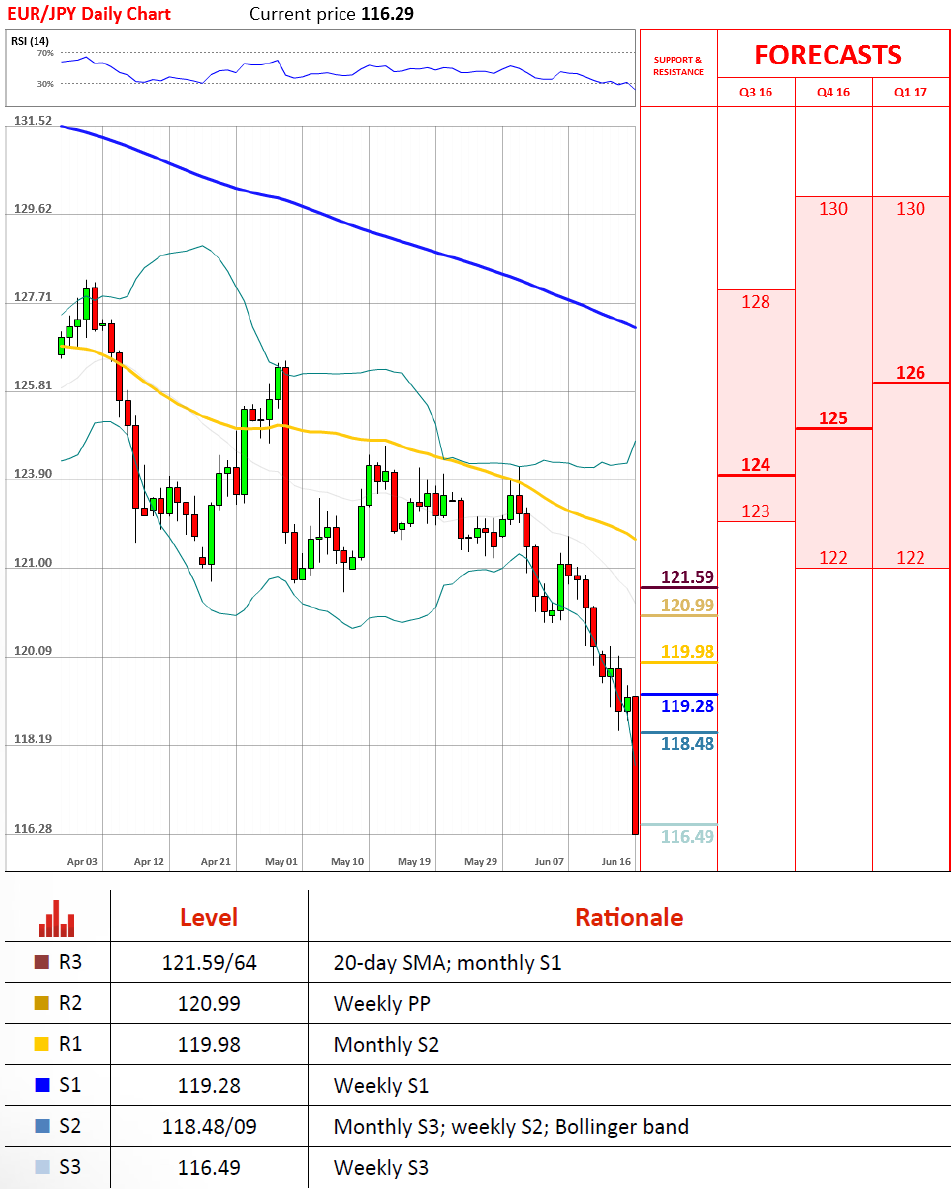Click the S3 light blue swatch
This screenshot has height=1189, width=951.
(42, 1167)
